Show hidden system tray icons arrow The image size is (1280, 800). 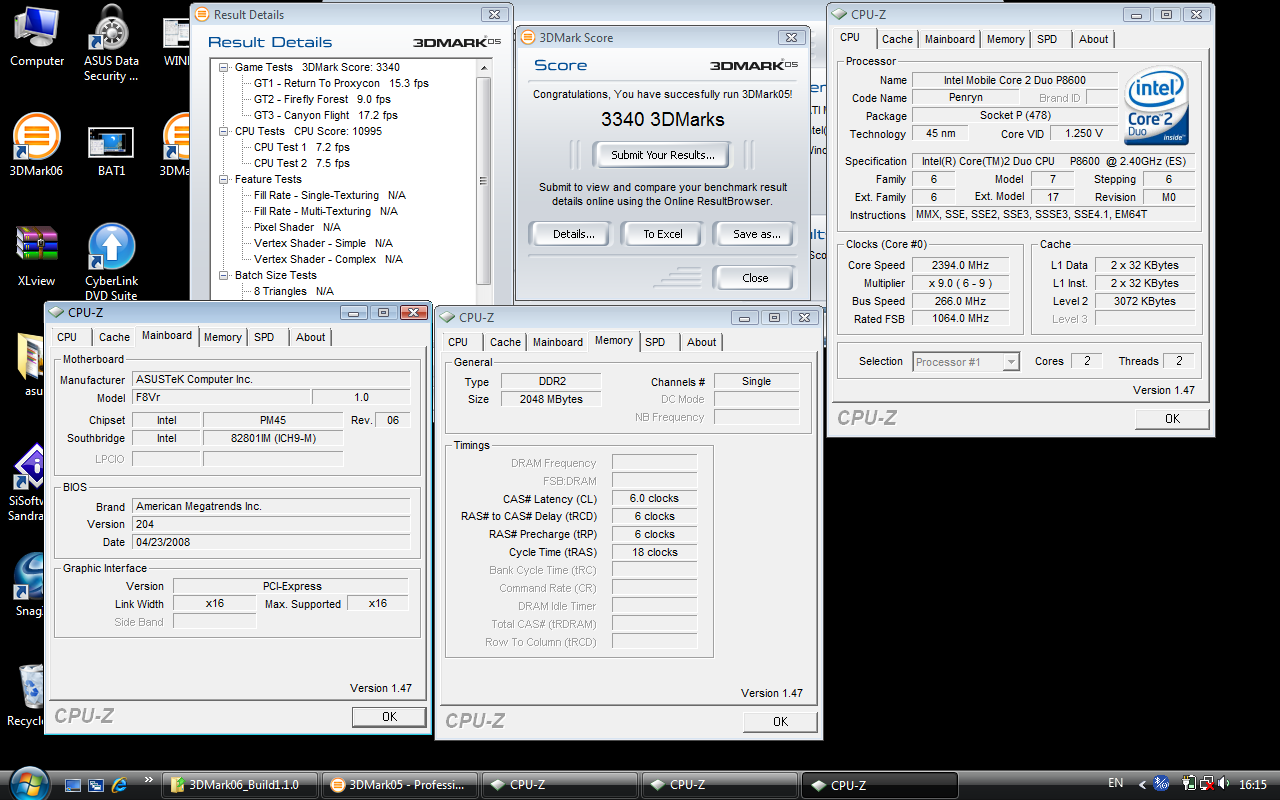tap(1141, 784)
